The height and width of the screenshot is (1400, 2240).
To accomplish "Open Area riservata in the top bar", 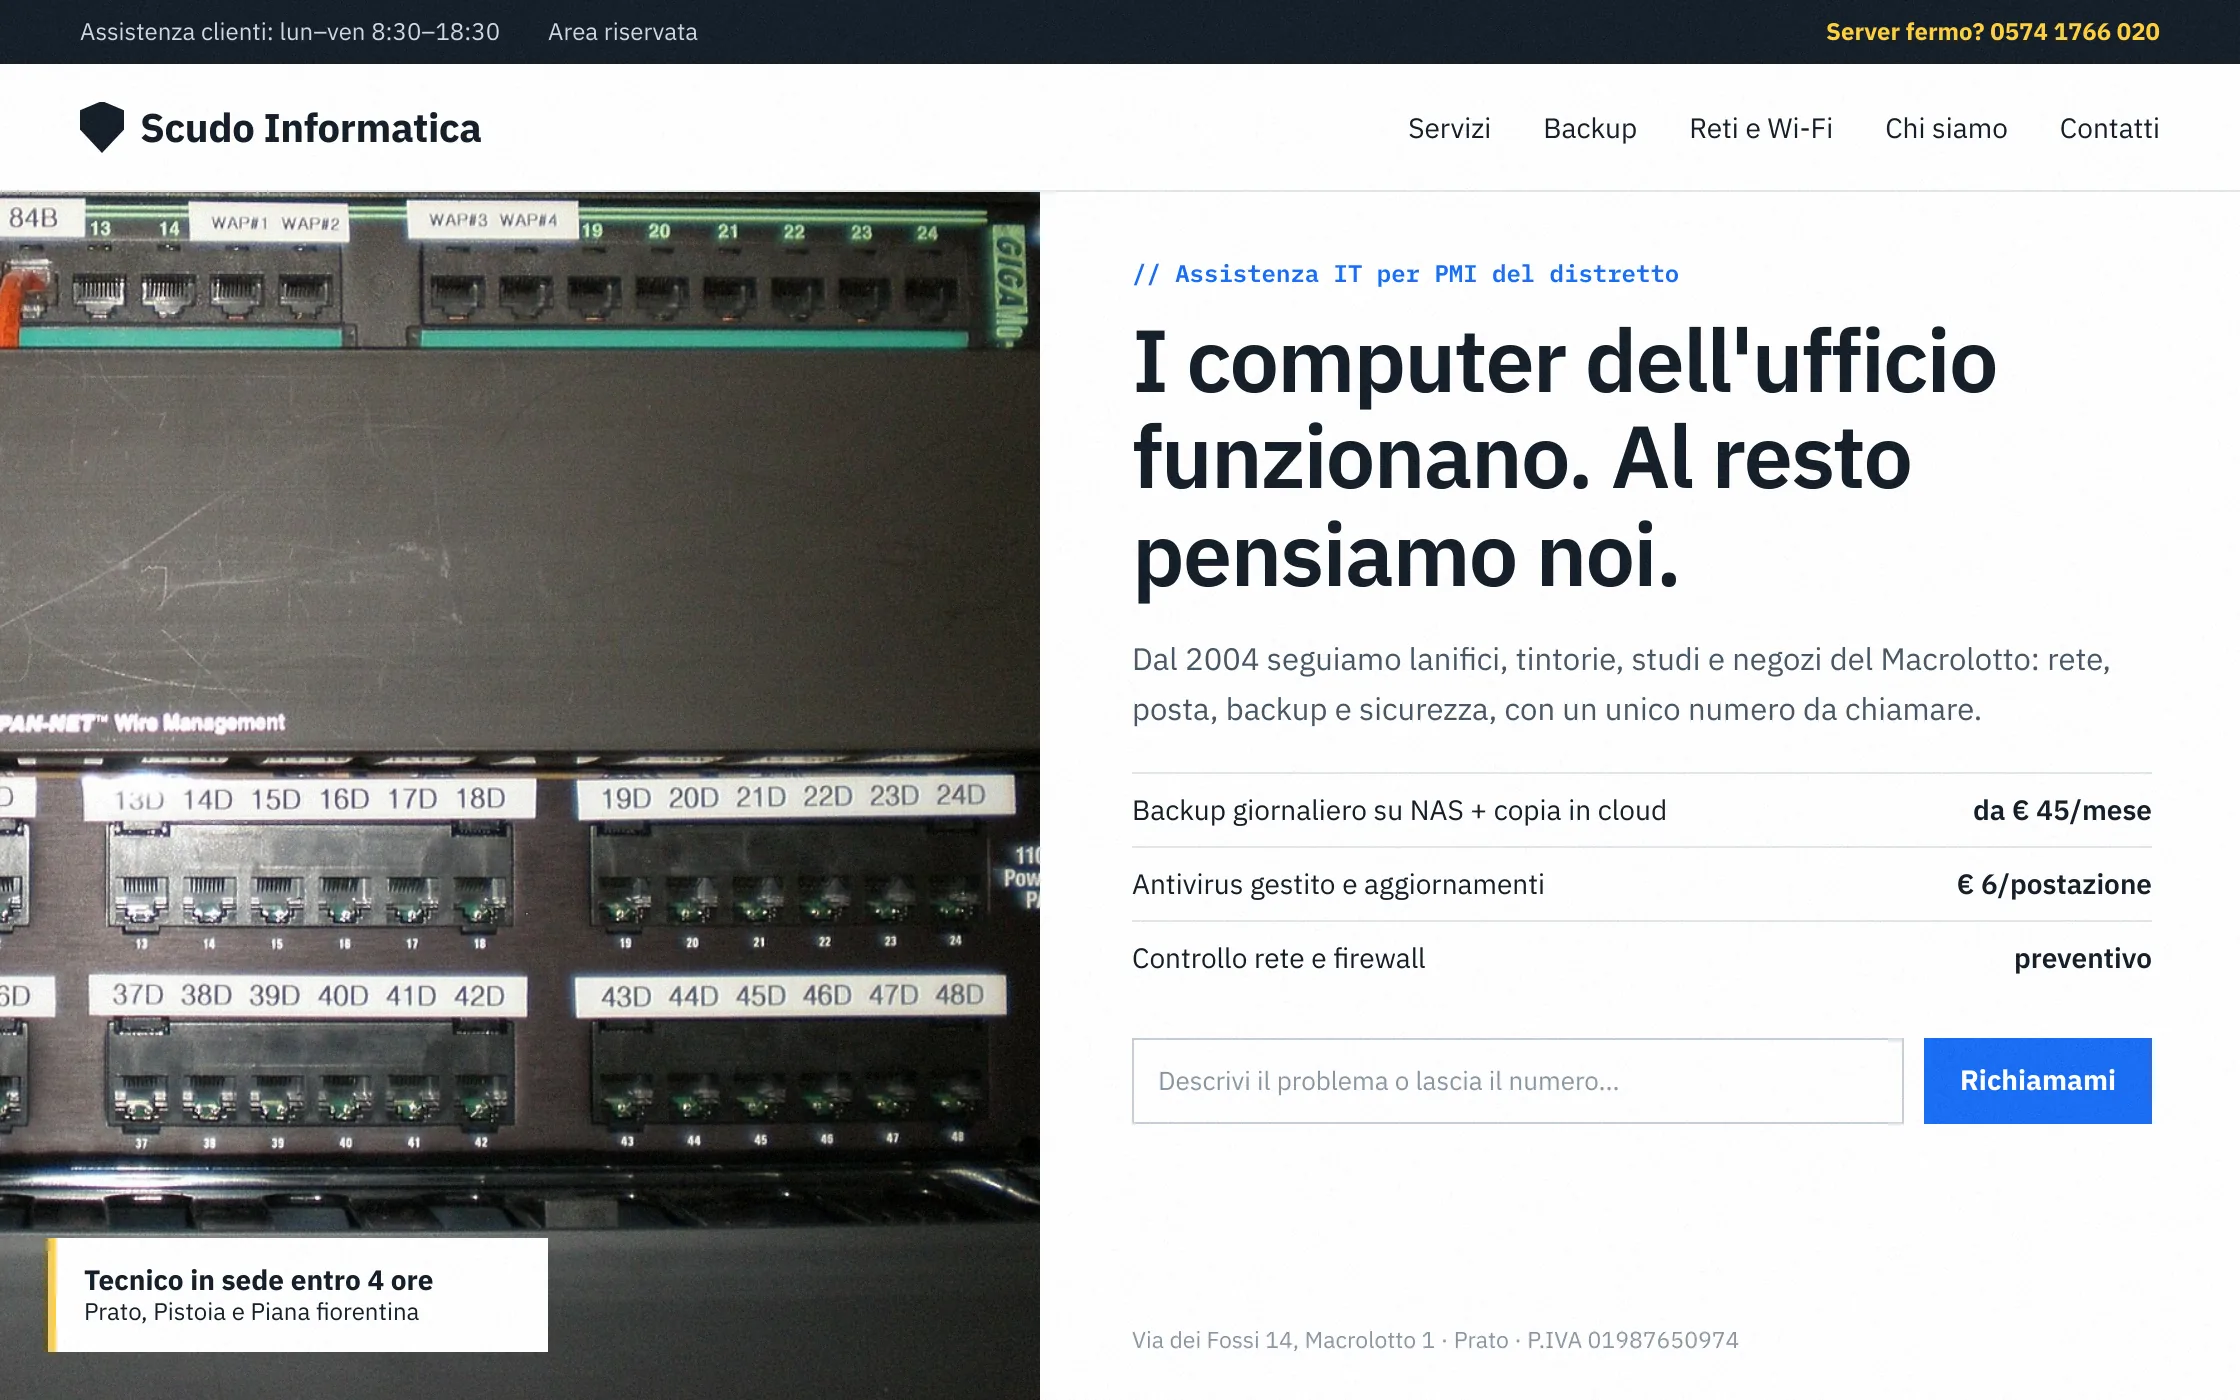I will click(623, 32).
